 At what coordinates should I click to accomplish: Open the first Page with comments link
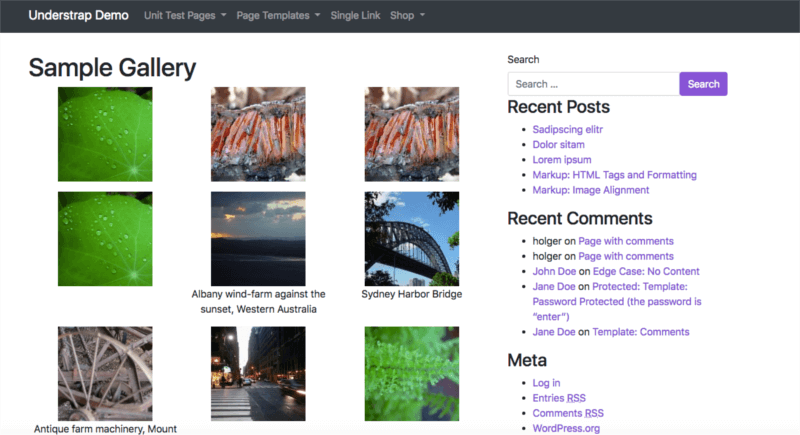pyautogui.click(x=626, y=241)
